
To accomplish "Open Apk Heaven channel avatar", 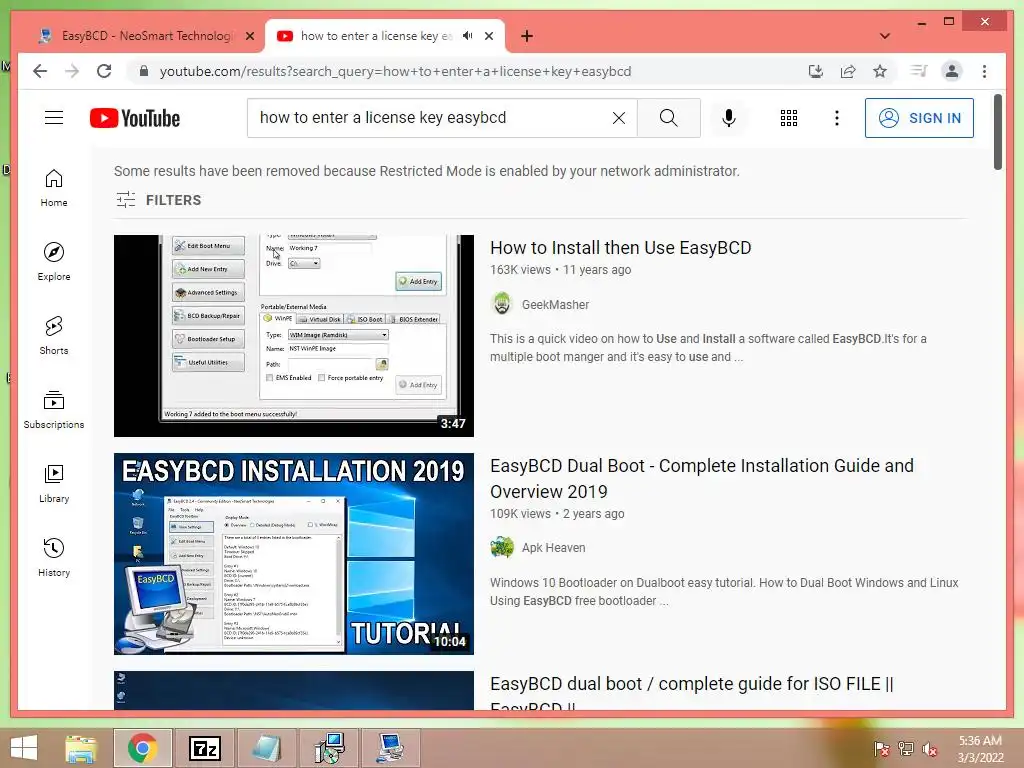I will [502, 547].
